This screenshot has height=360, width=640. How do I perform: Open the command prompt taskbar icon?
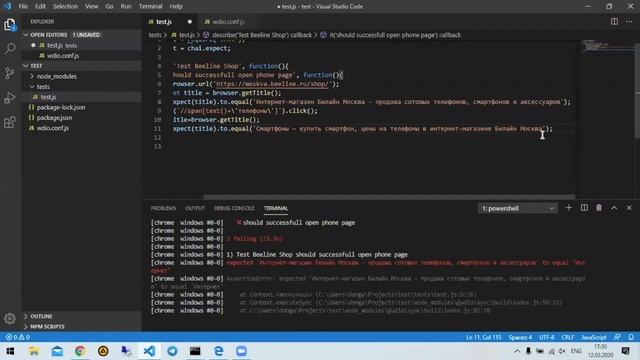[x=195, y=351]
